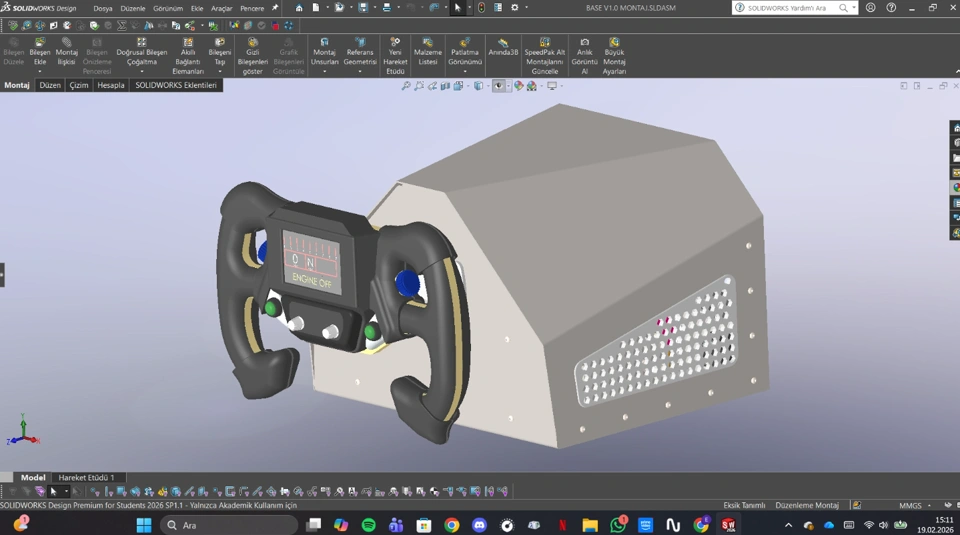Click the Yeni Hareket Etüdü icon
This screenshot has height=535, width=960.
point(395,44)
